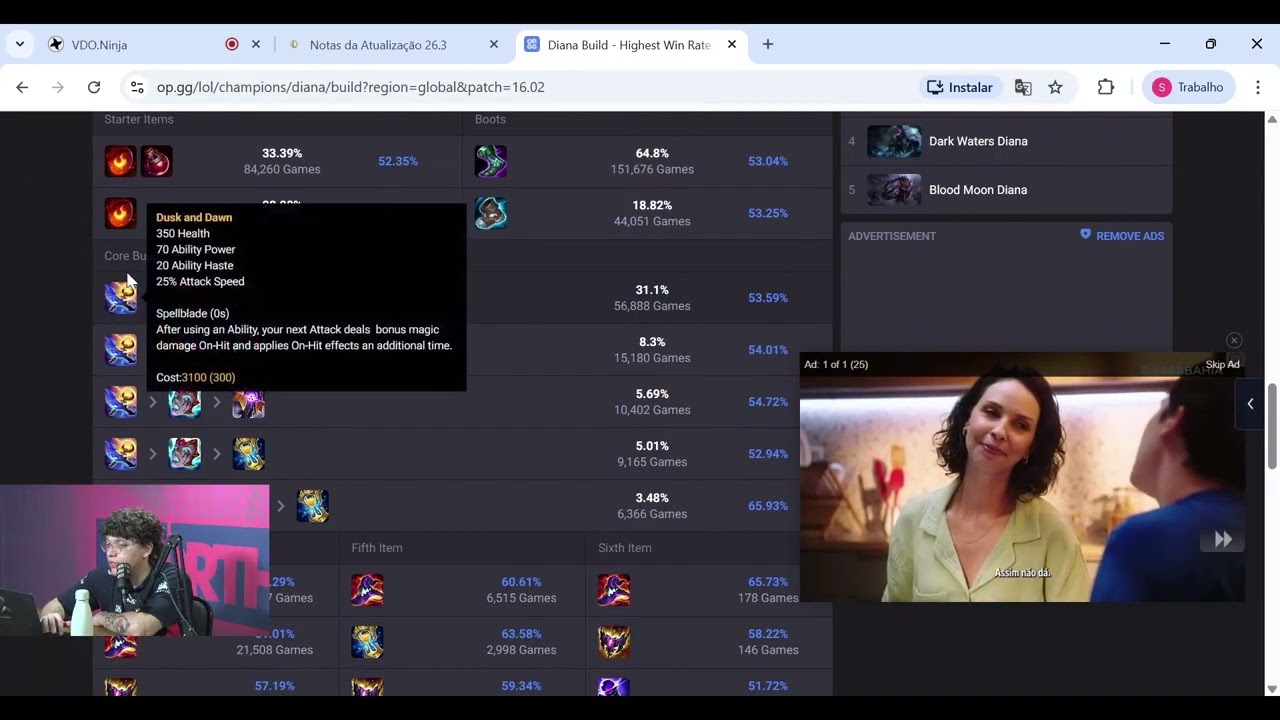The image size is (1280, 720).
Task: Go back to the previous page
Action: [x=22, y=87]
